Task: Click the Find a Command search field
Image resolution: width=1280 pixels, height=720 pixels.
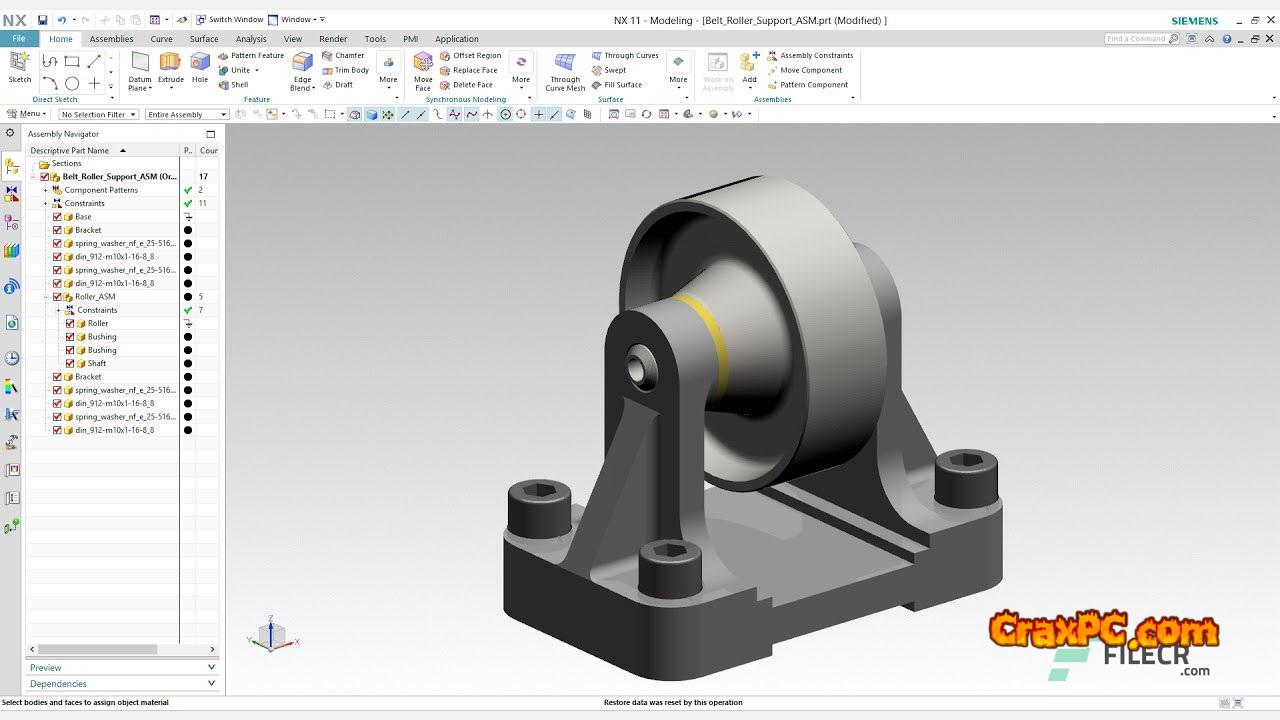Action: coord(1136,39)
